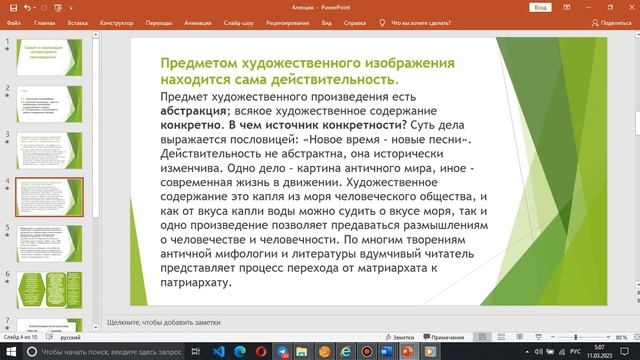Open the Undo history dropdown arrow

(x=34, y=8)
